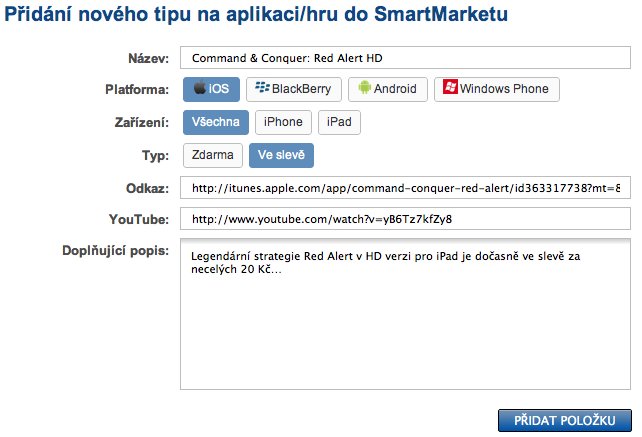642x437 pixels.
Task: Click the Doplňující popis text area
Action: pyautogui.click(x=405, y=313)
